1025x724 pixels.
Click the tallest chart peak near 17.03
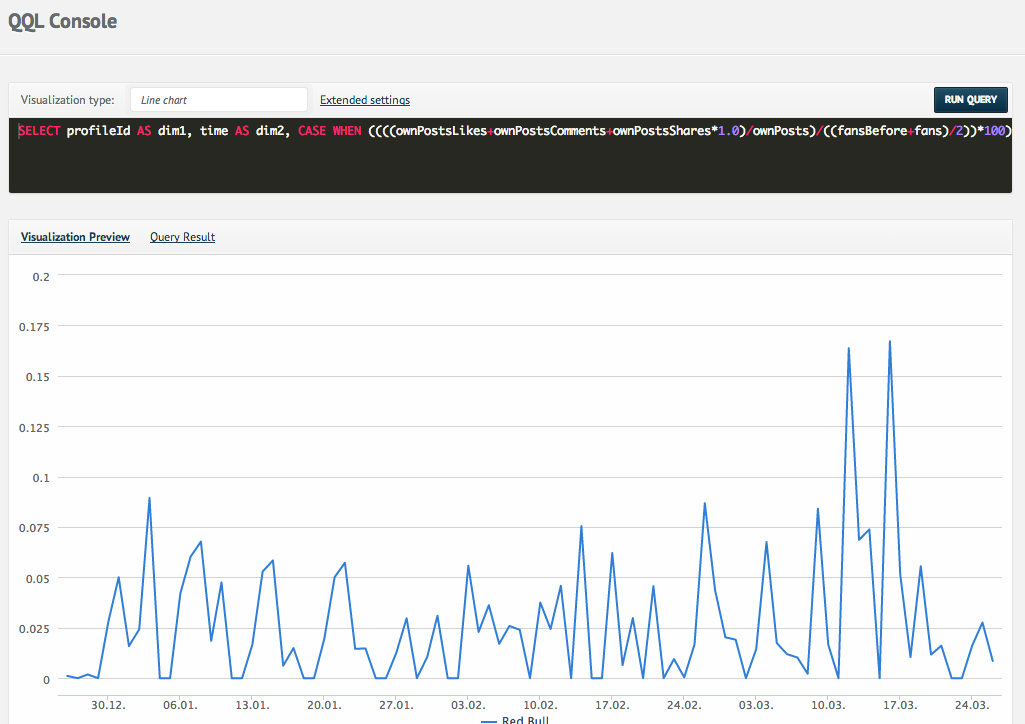[x=890, y=342]
